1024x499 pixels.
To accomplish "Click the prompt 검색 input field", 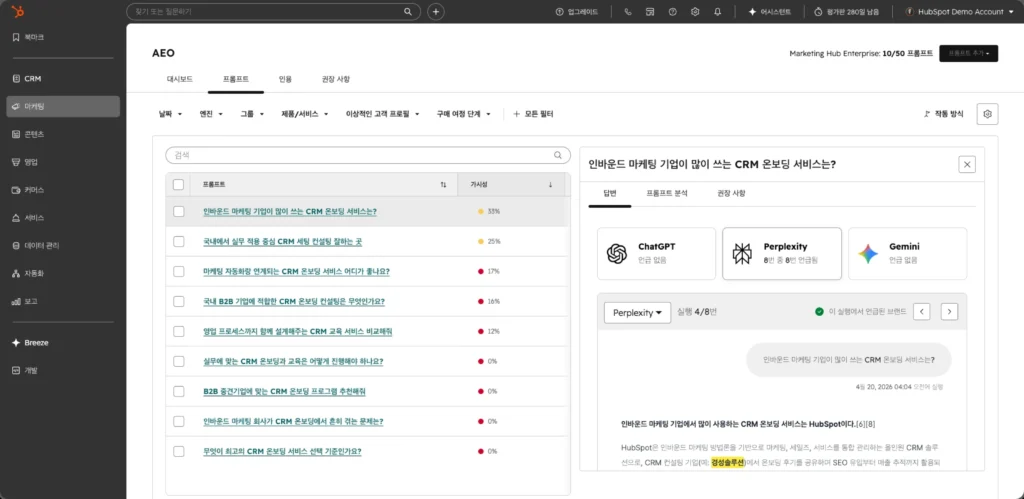I will click(368, 155).
